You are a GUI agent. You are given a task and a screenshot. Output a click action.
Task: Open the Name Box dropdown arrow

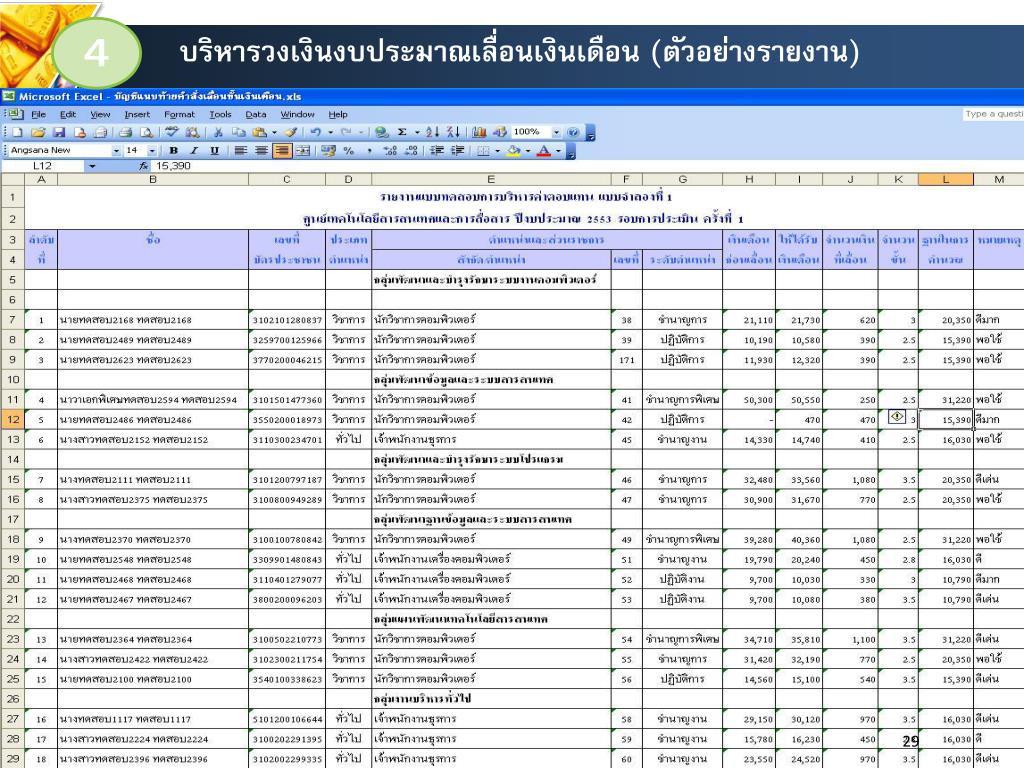92,166
